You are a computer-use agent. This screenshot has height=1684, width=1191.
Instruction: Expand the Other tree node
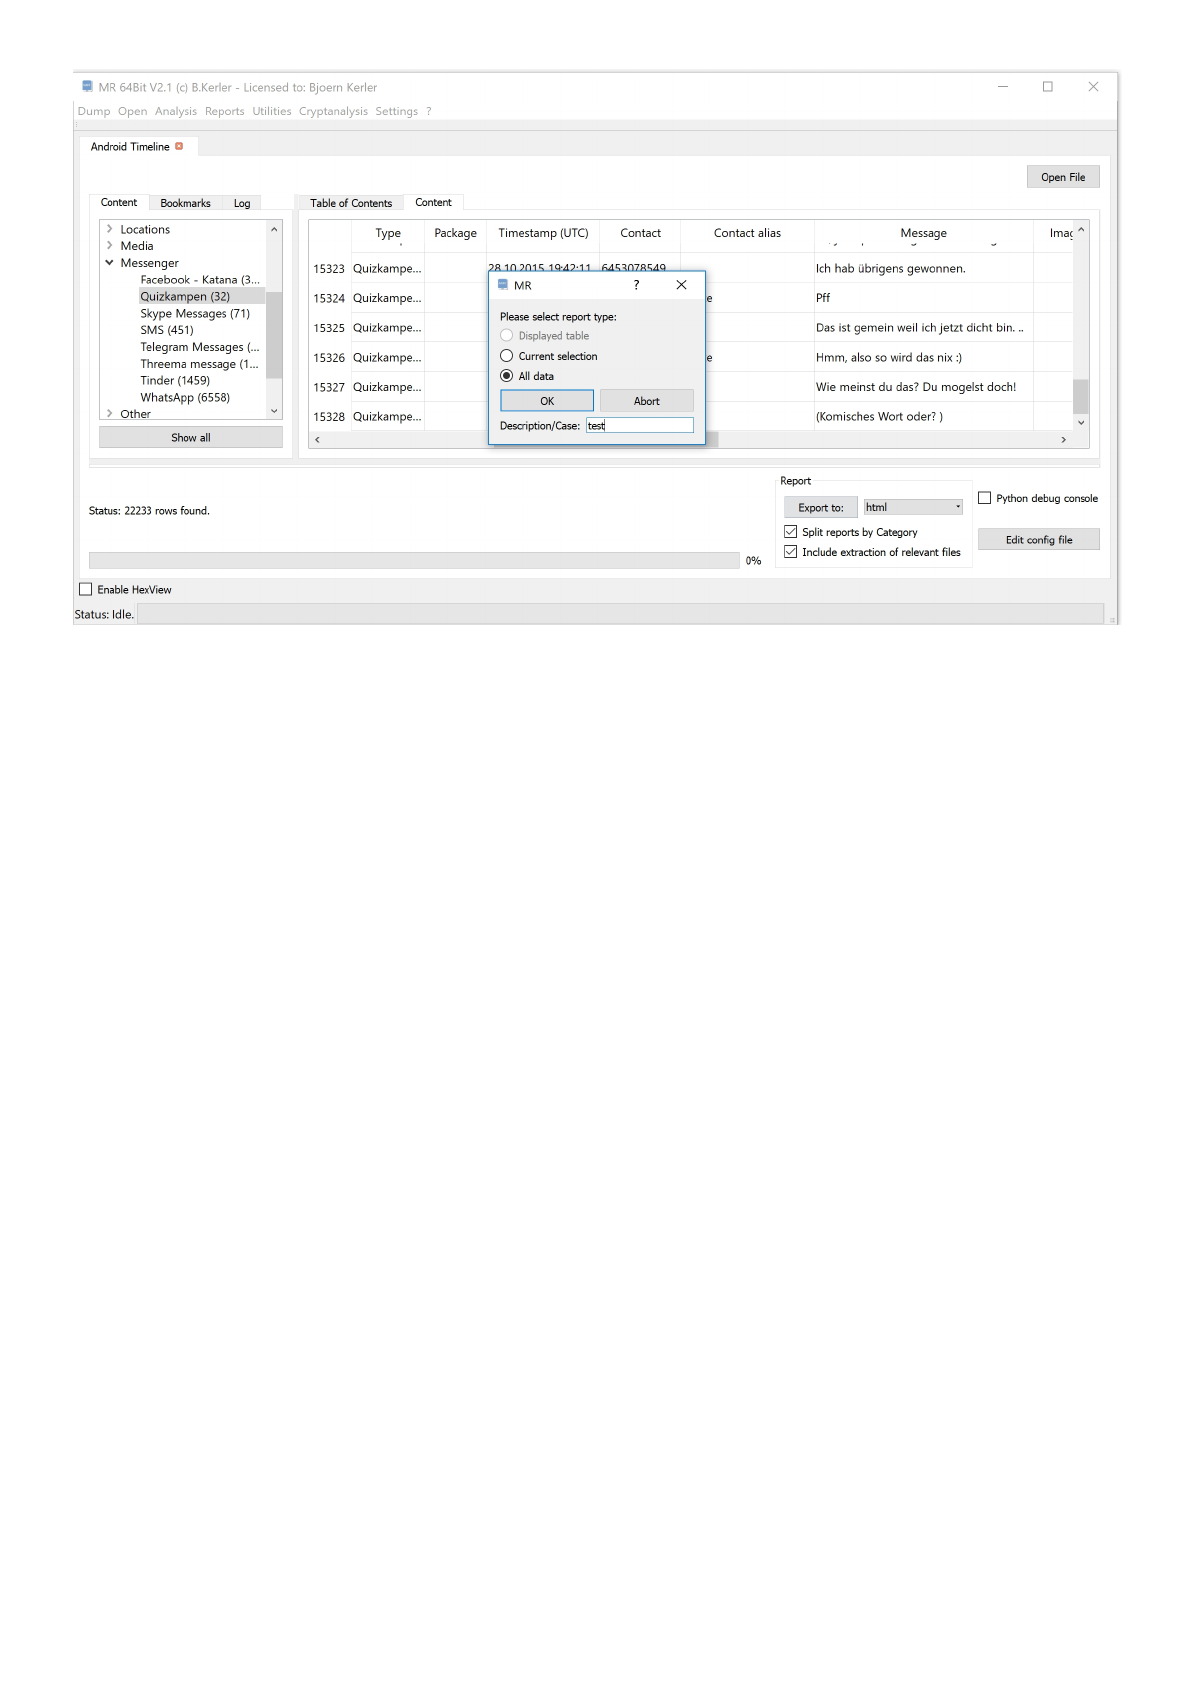click(109, 413)
